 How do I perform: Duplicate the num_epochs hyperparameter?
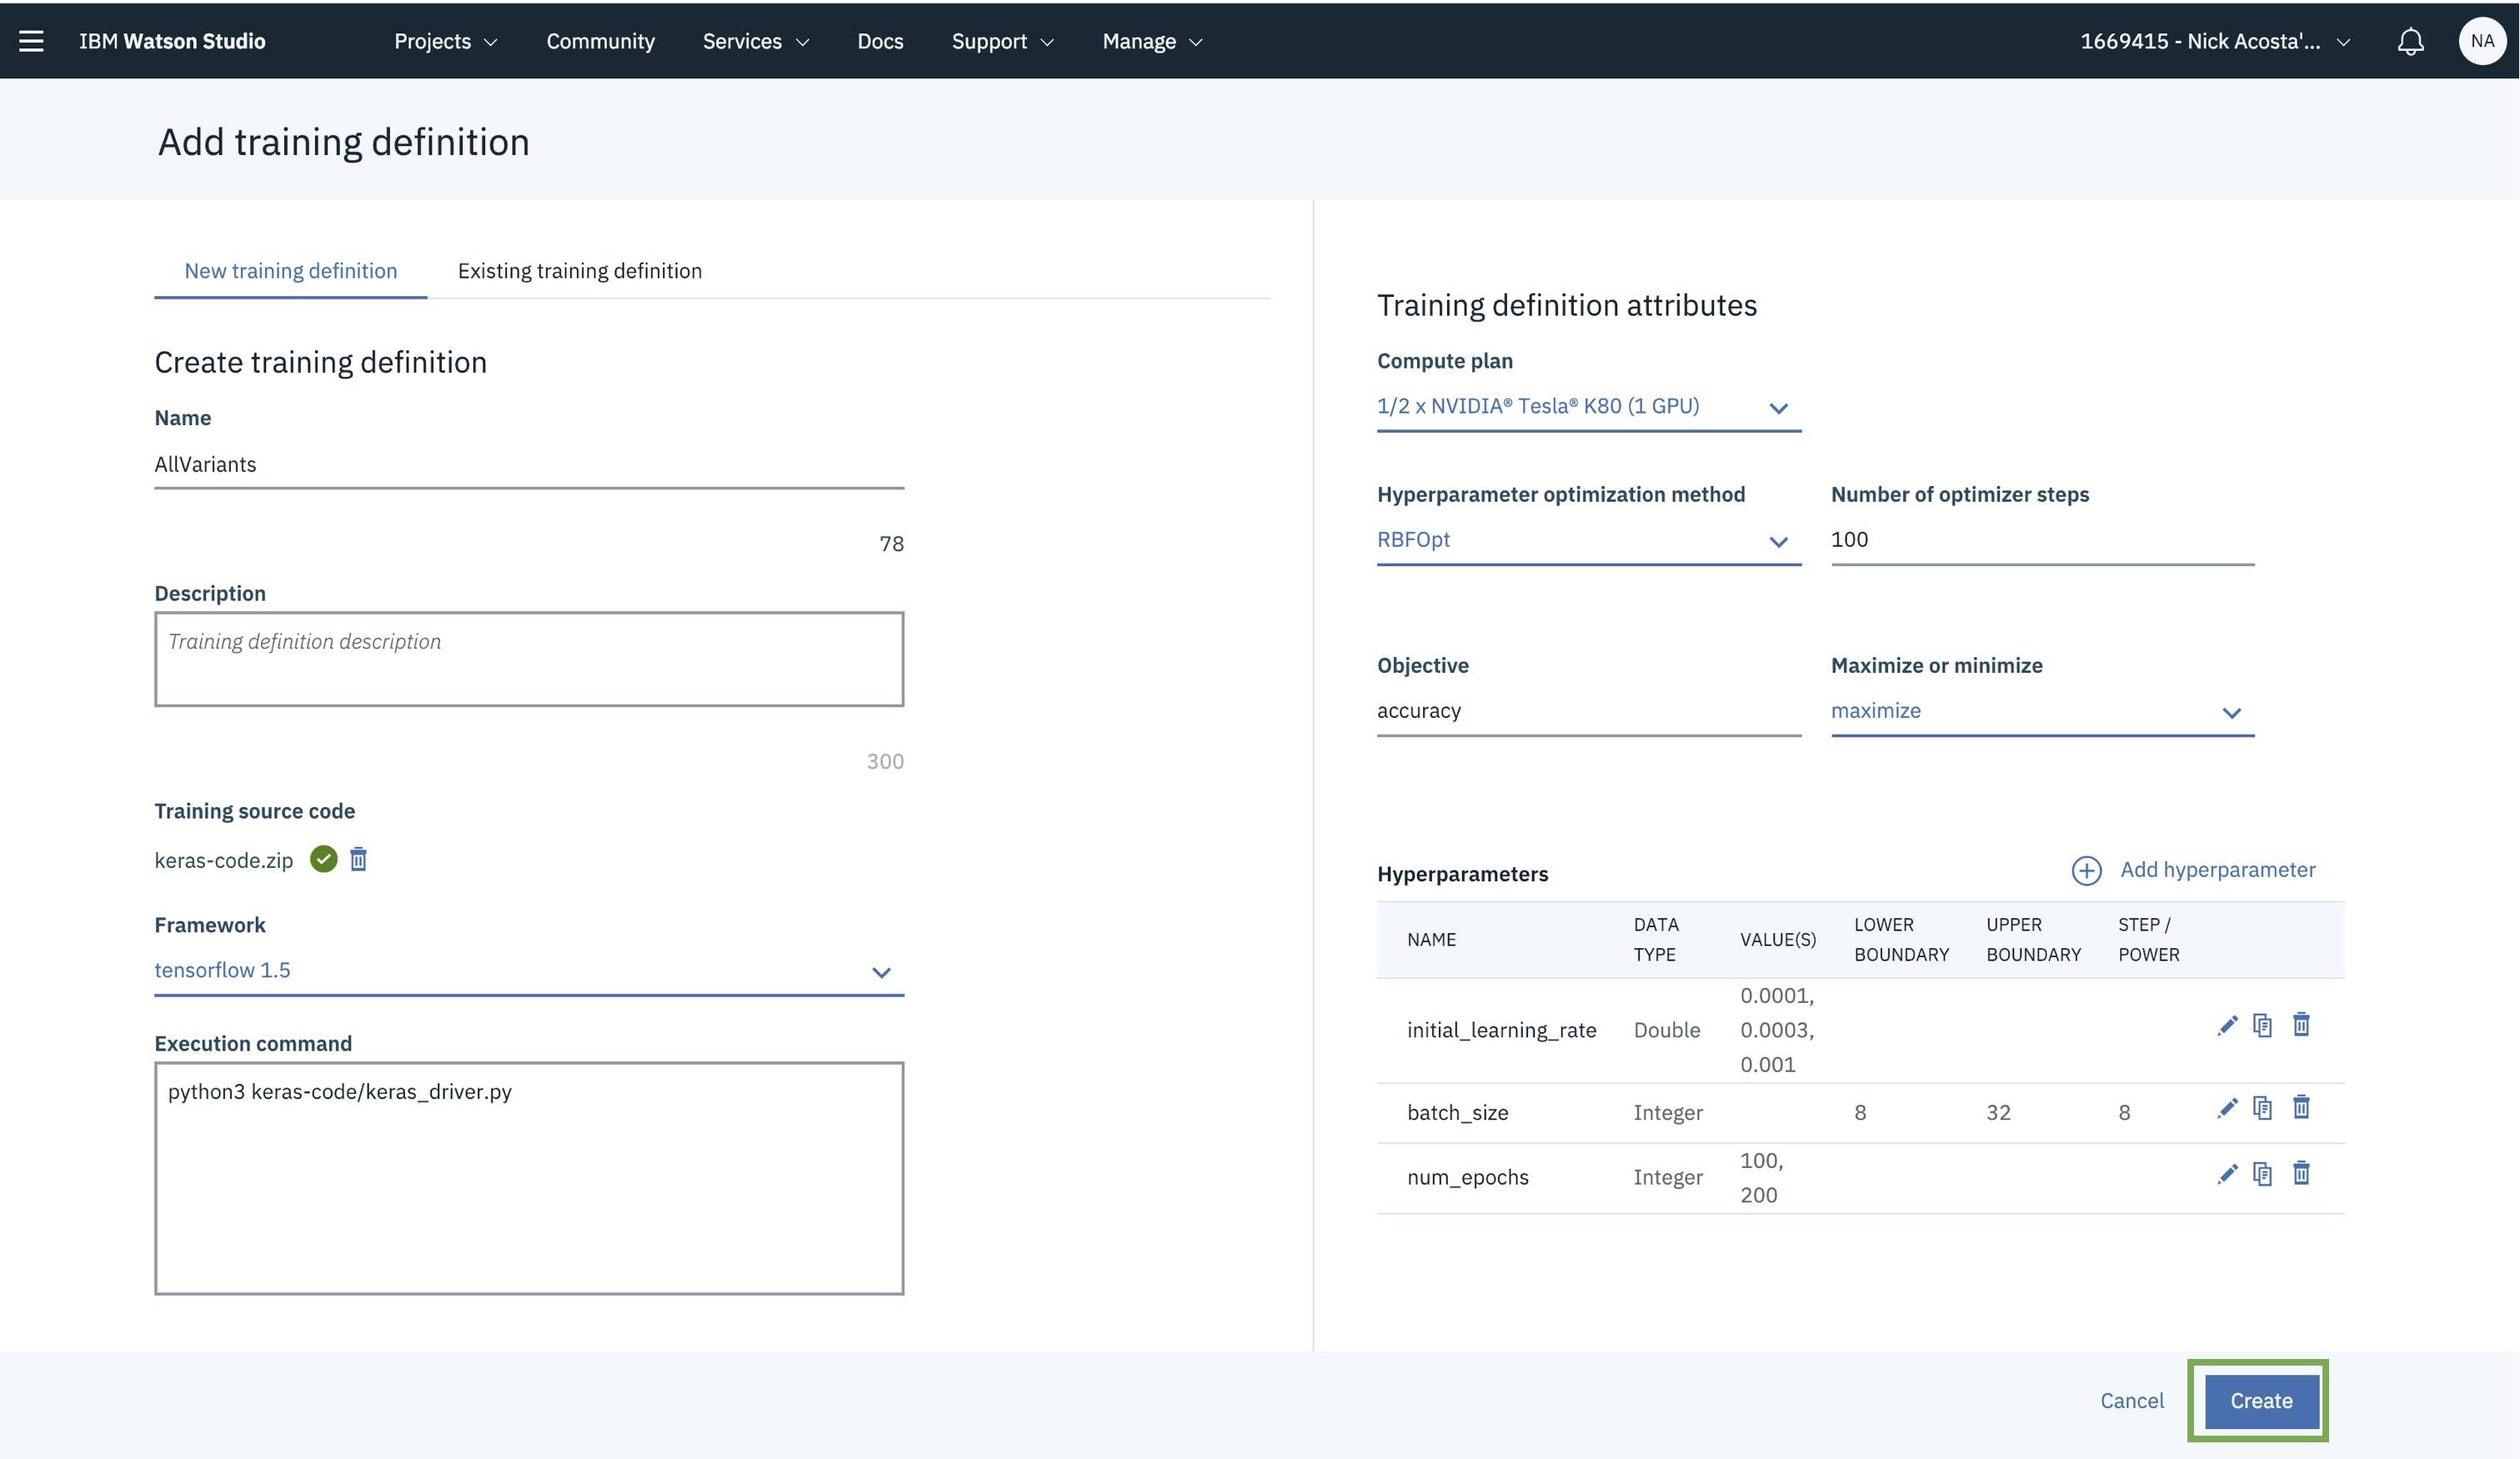click(2263, 1175)
